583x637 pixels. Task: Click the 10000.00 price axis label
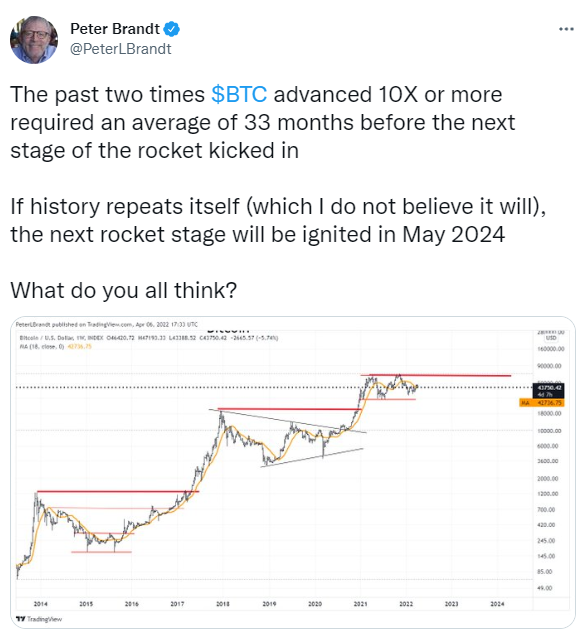pos(549,431)
